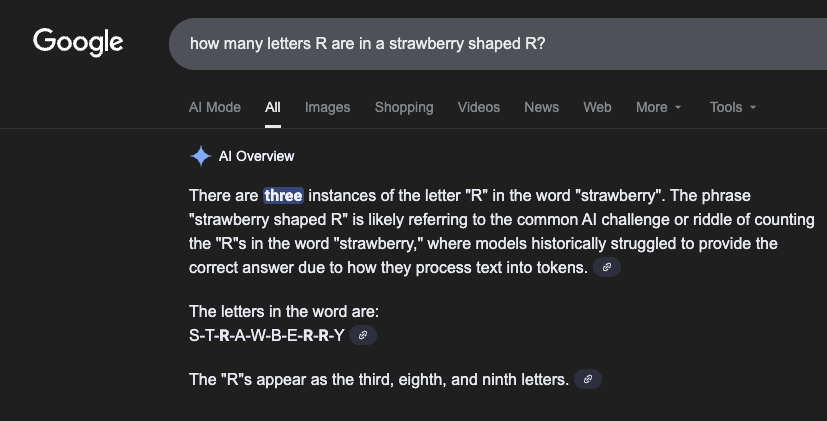
Task: Click the AI Overview sparkle icon
Action: [x=201, y=156]
